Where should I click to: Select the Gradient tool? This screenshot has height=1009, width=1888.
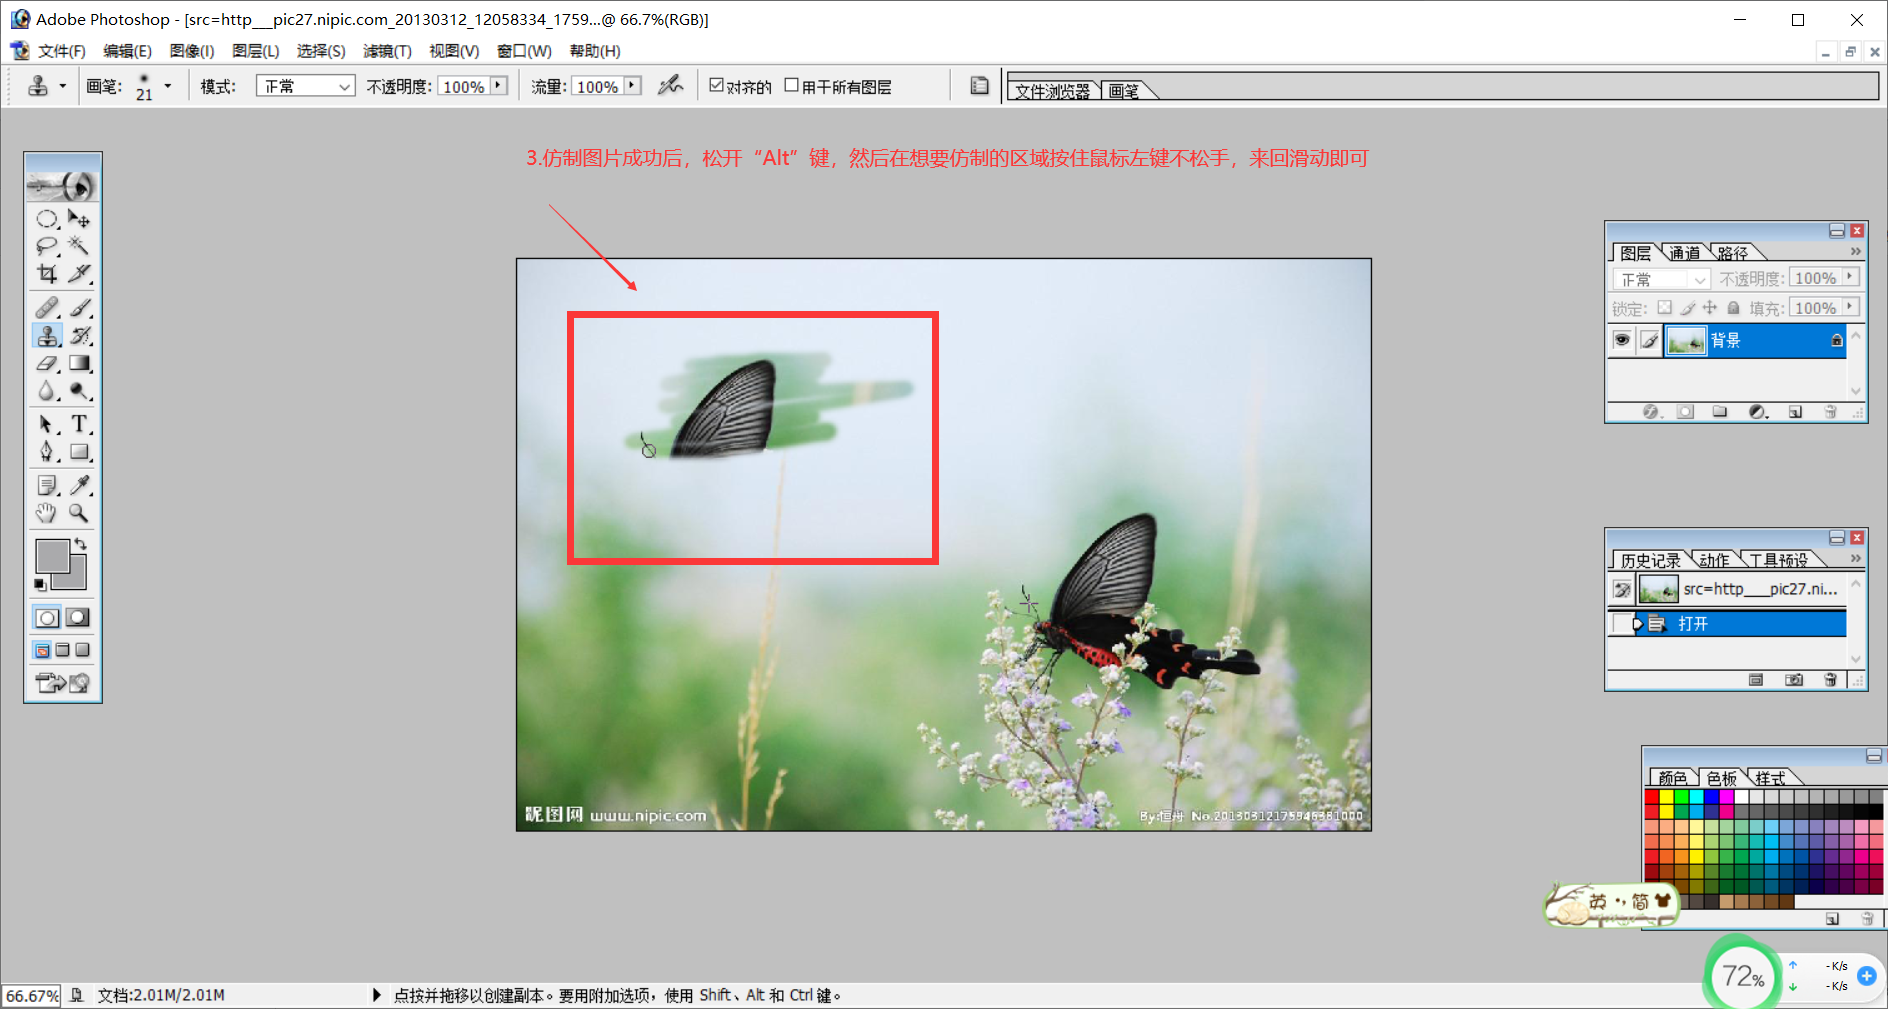(x=79, y=363)
